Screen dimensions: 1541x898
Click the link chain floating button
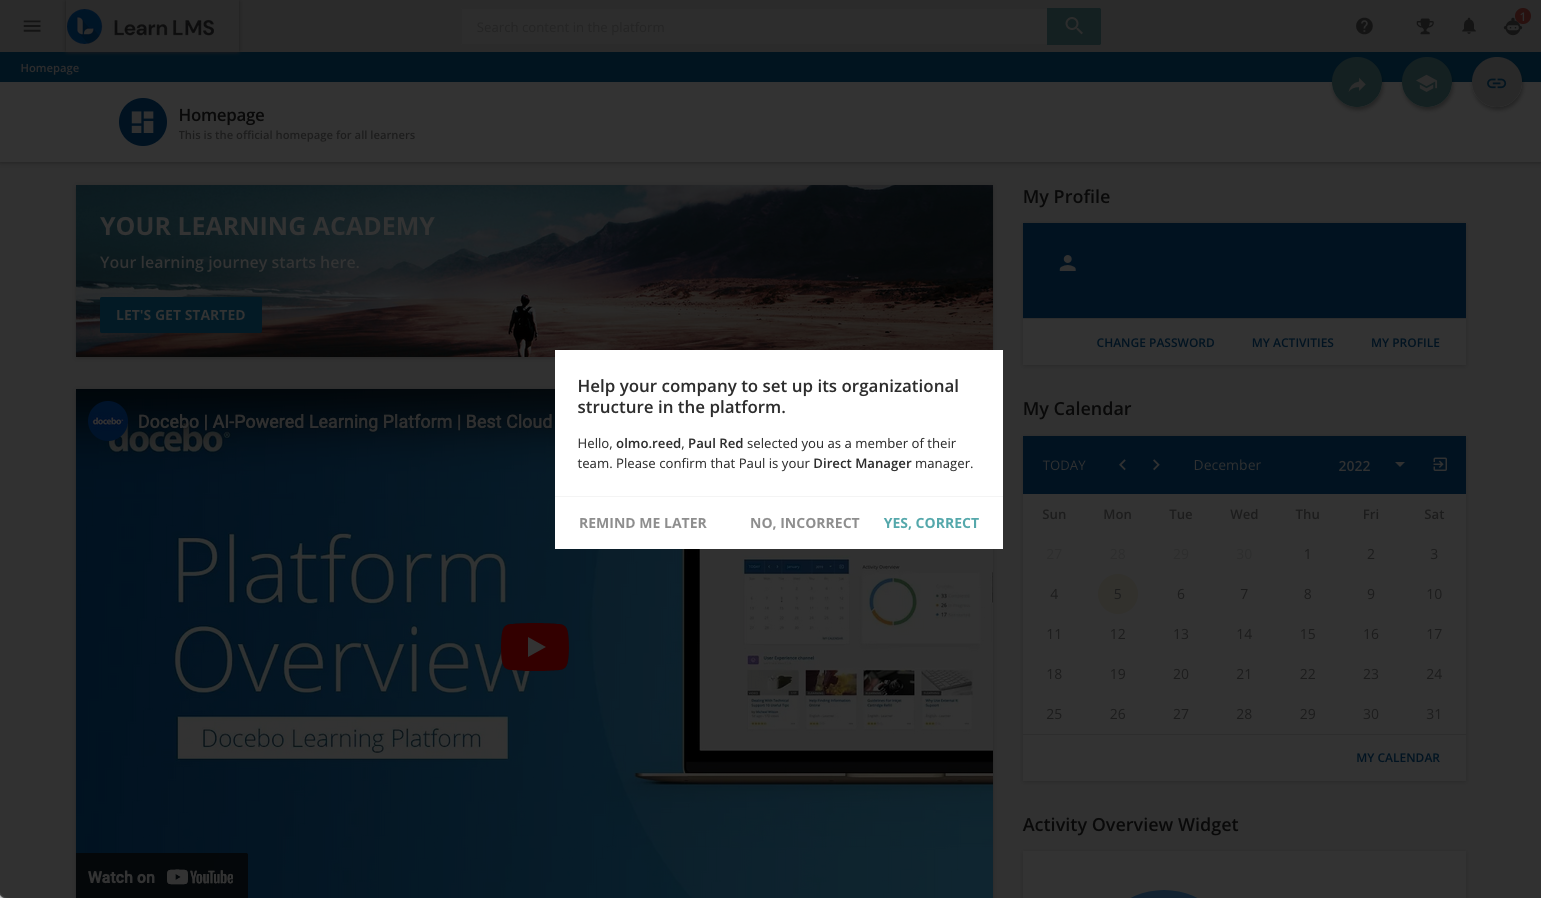1496,84
